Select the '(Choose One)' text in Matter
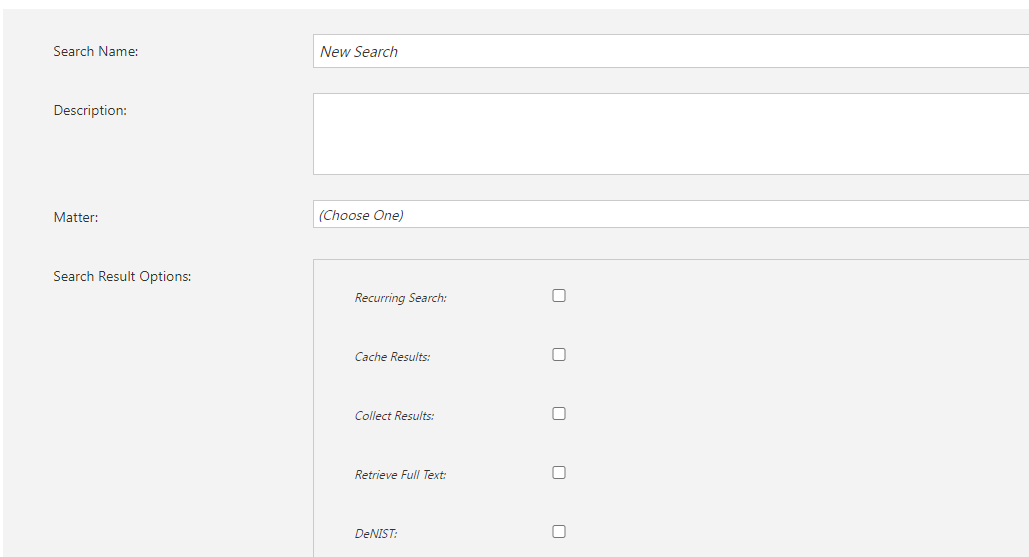Viewport: 1029px width, 557px height. [x=361, y=215]
